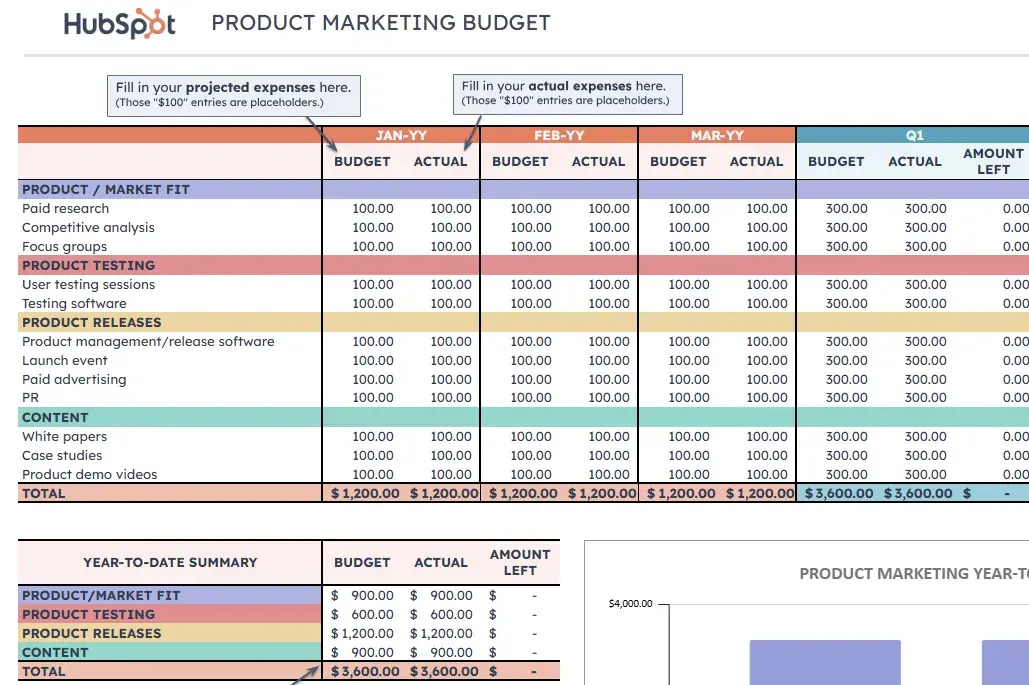Click the projected expenses instruction box
Viewport: 1029px width, 685px height.
(x=233, y=95)
